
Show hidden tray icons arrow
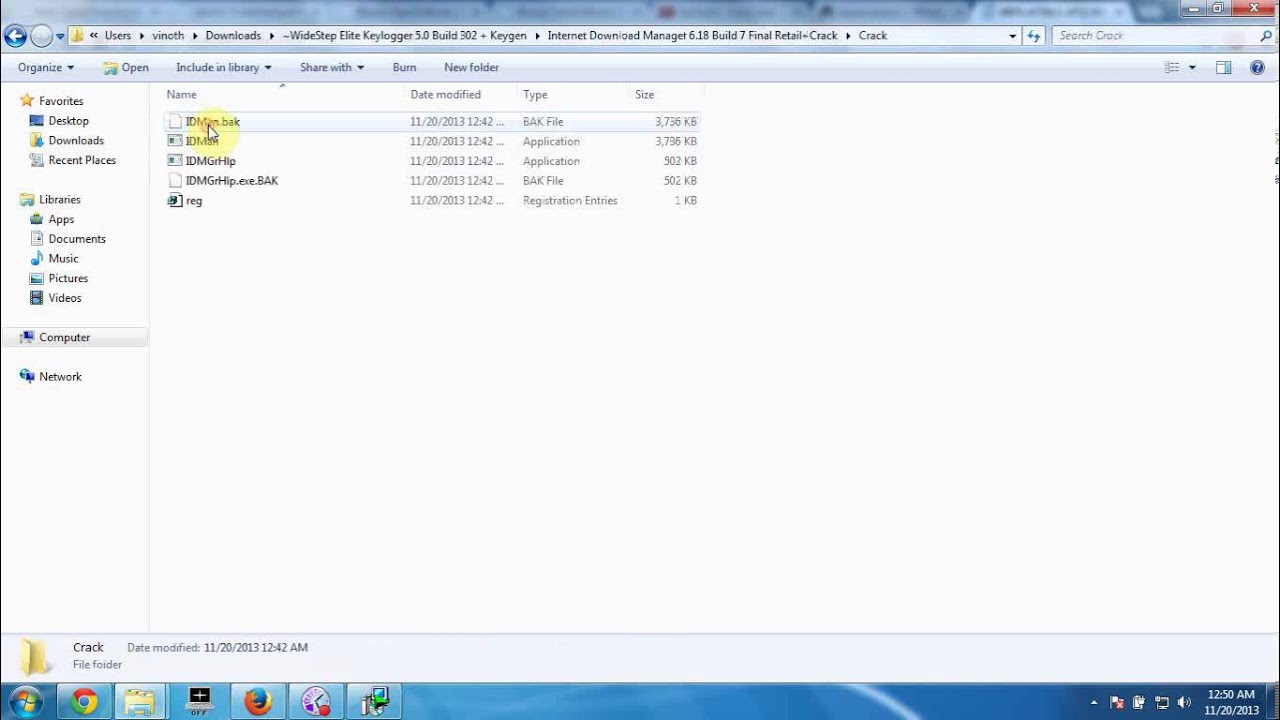1094,702
